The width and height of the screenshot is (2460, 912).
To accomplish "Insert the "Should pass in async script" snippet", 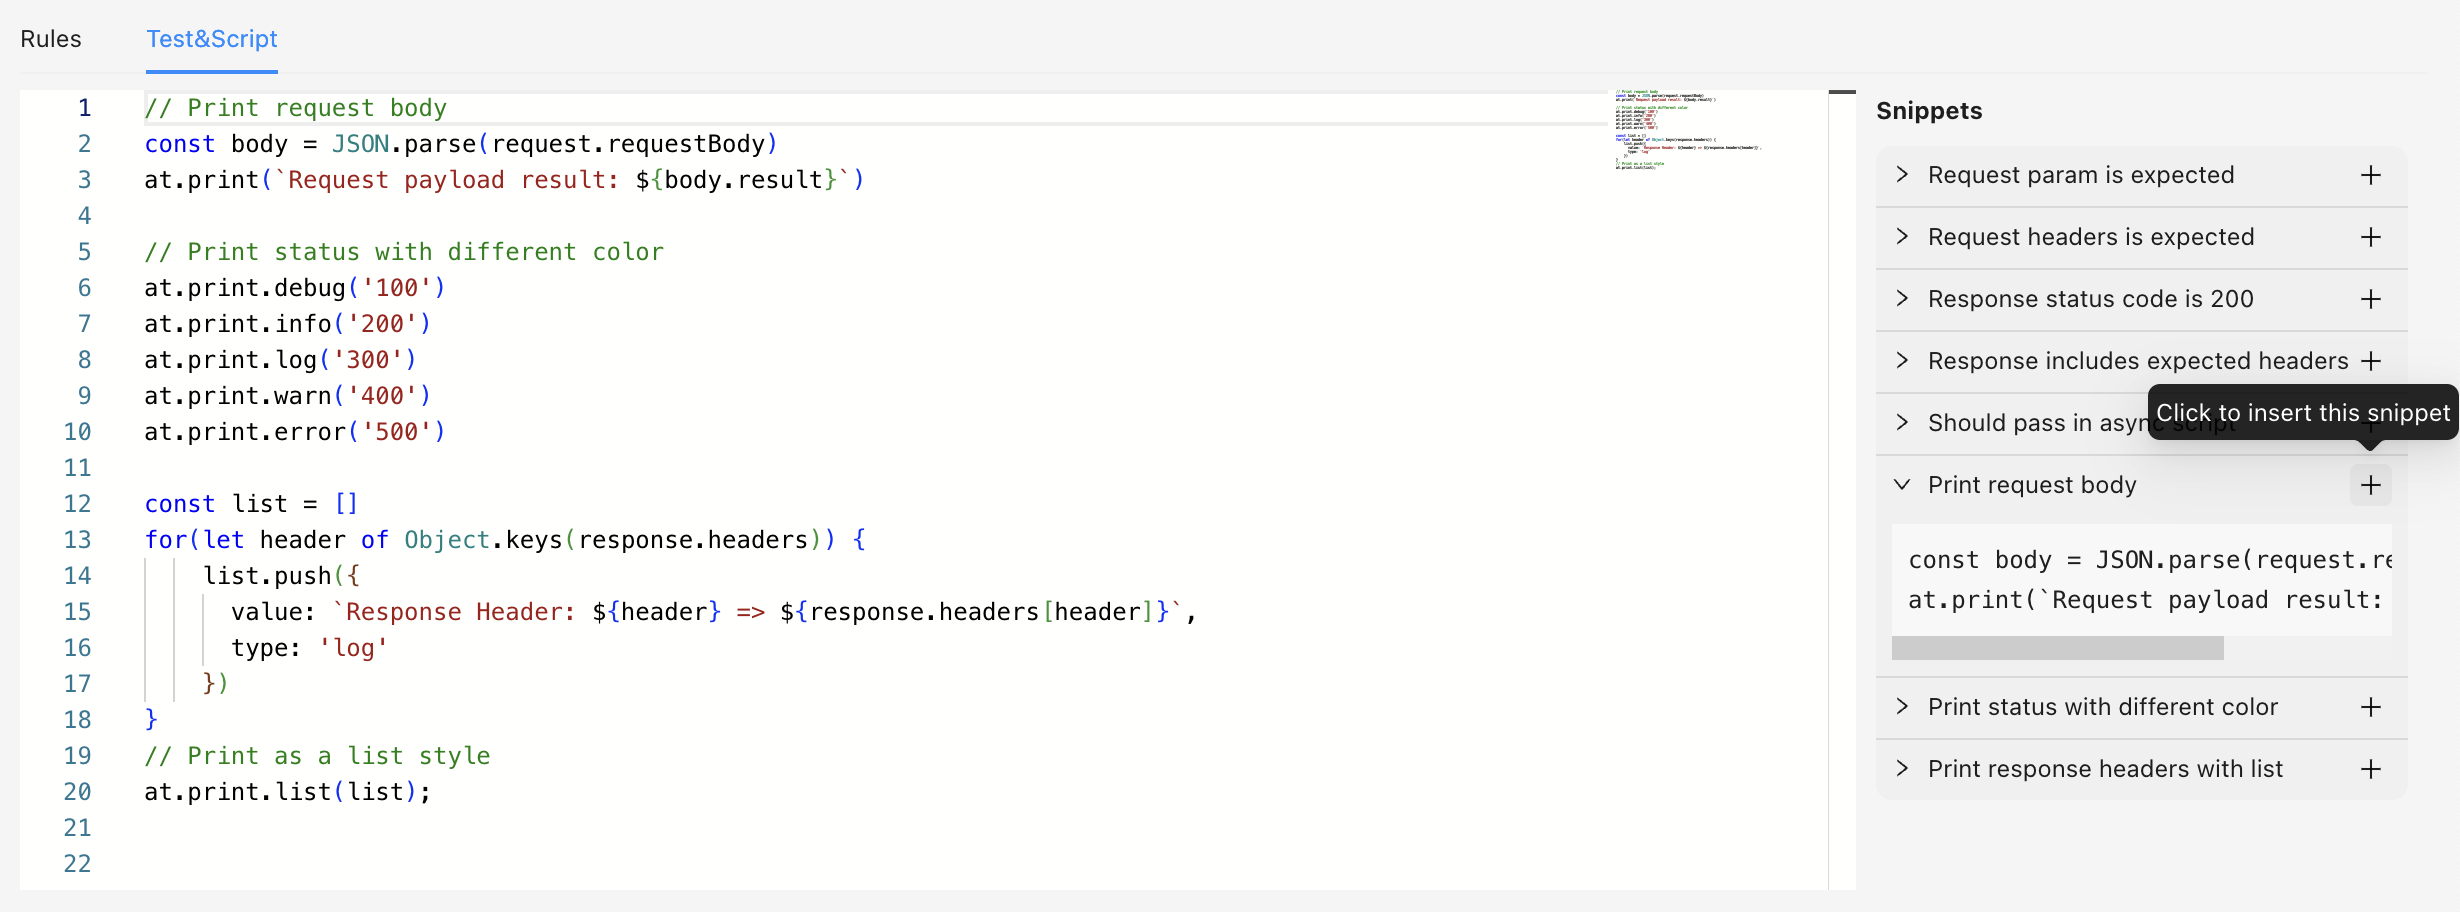I will click(x=2371, y=423).
